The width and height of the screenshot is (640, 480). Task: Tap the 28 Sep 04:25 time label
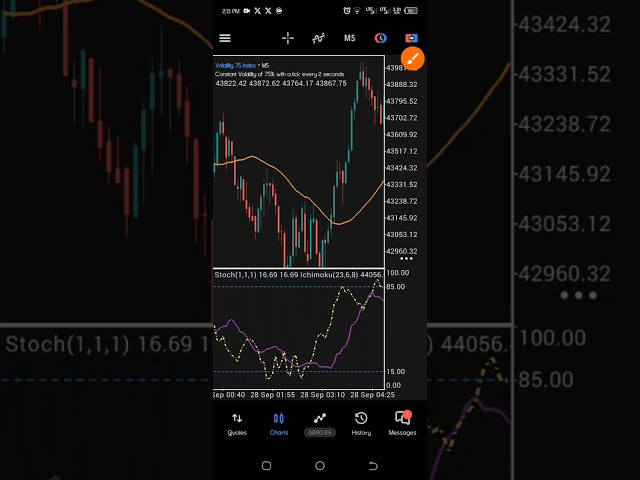coord(372,395)
